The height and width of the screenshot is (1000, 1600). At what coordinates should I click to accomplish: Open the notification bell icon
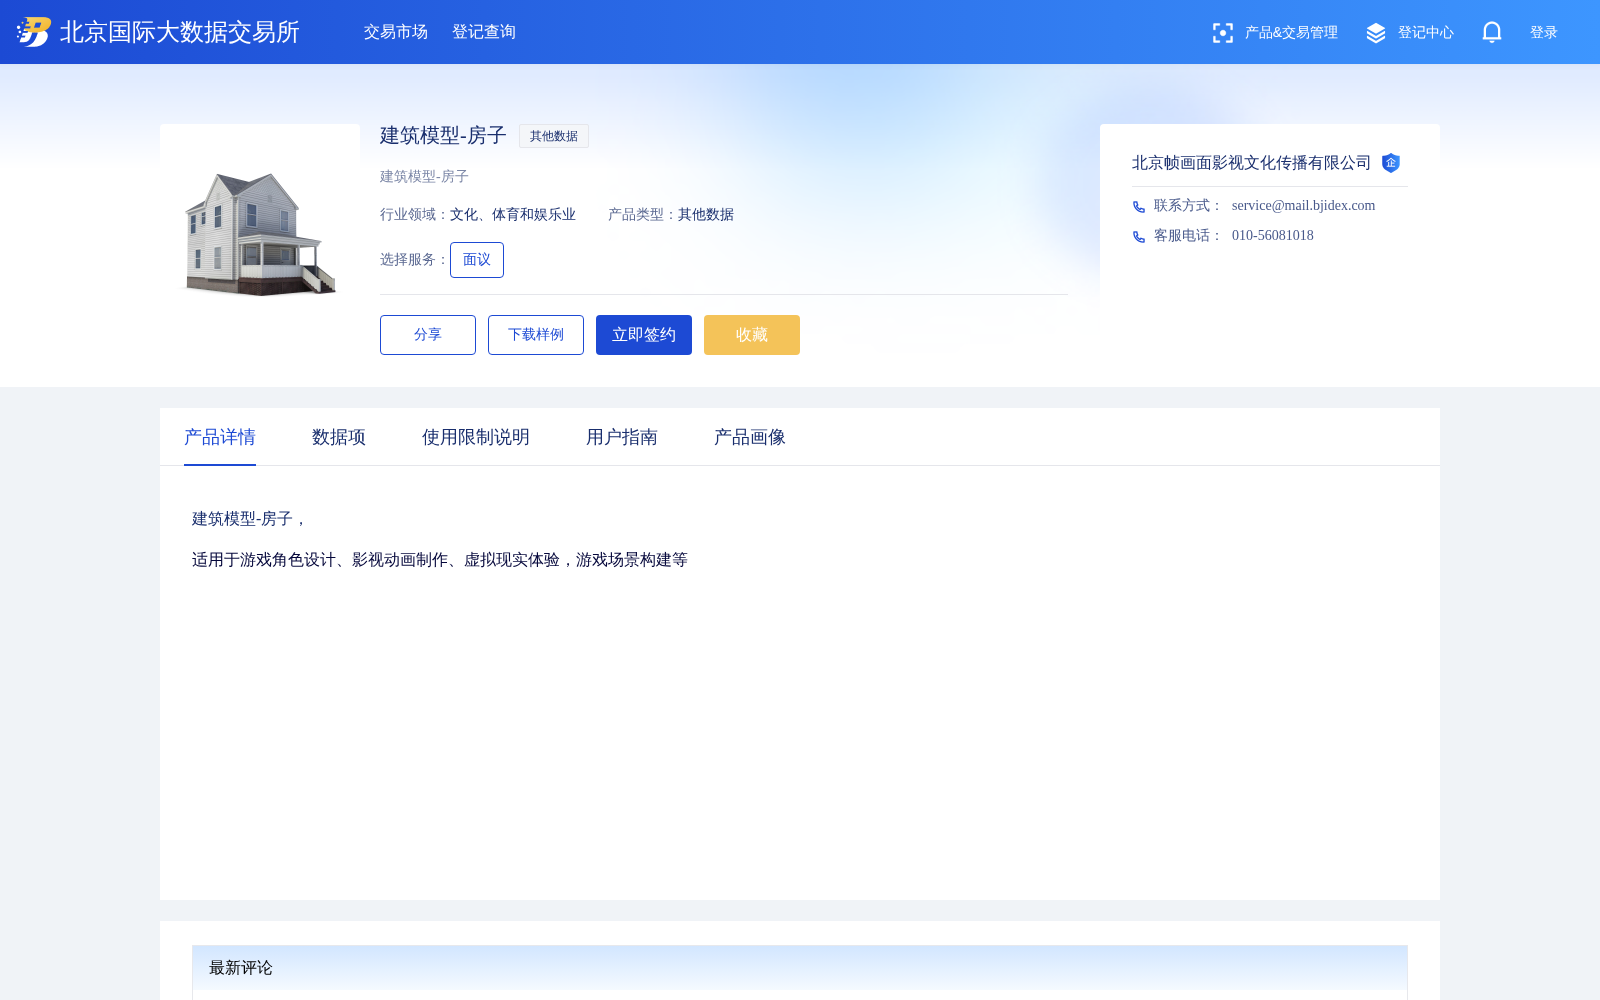[x=1492, y=32]
